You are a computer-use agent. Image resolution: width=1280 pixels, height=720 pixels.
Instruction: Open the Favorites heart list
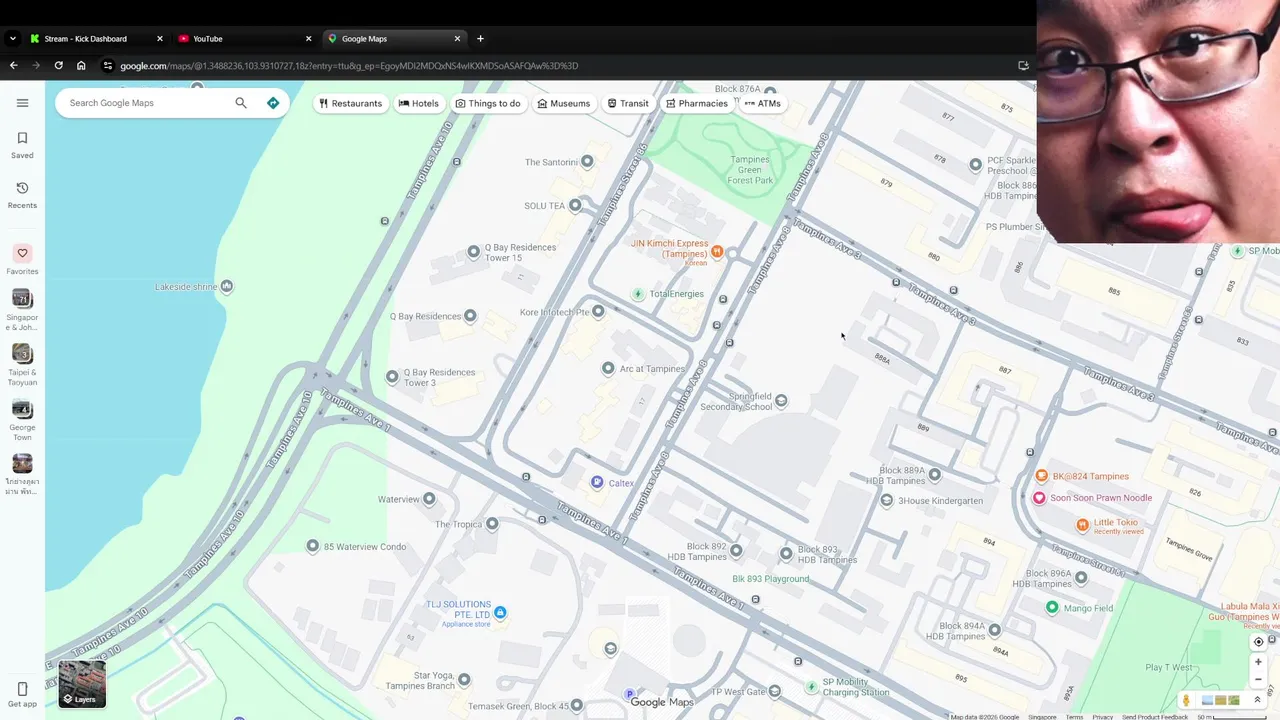click(22, 253)
